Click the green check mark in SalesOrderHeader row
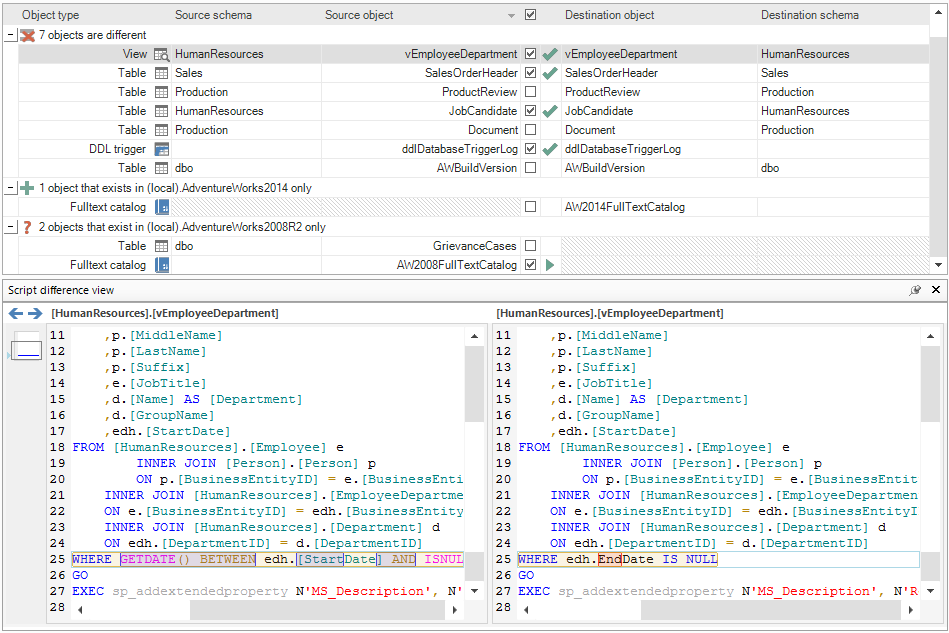Screen dimensions: 949x633 coord(550,73)
